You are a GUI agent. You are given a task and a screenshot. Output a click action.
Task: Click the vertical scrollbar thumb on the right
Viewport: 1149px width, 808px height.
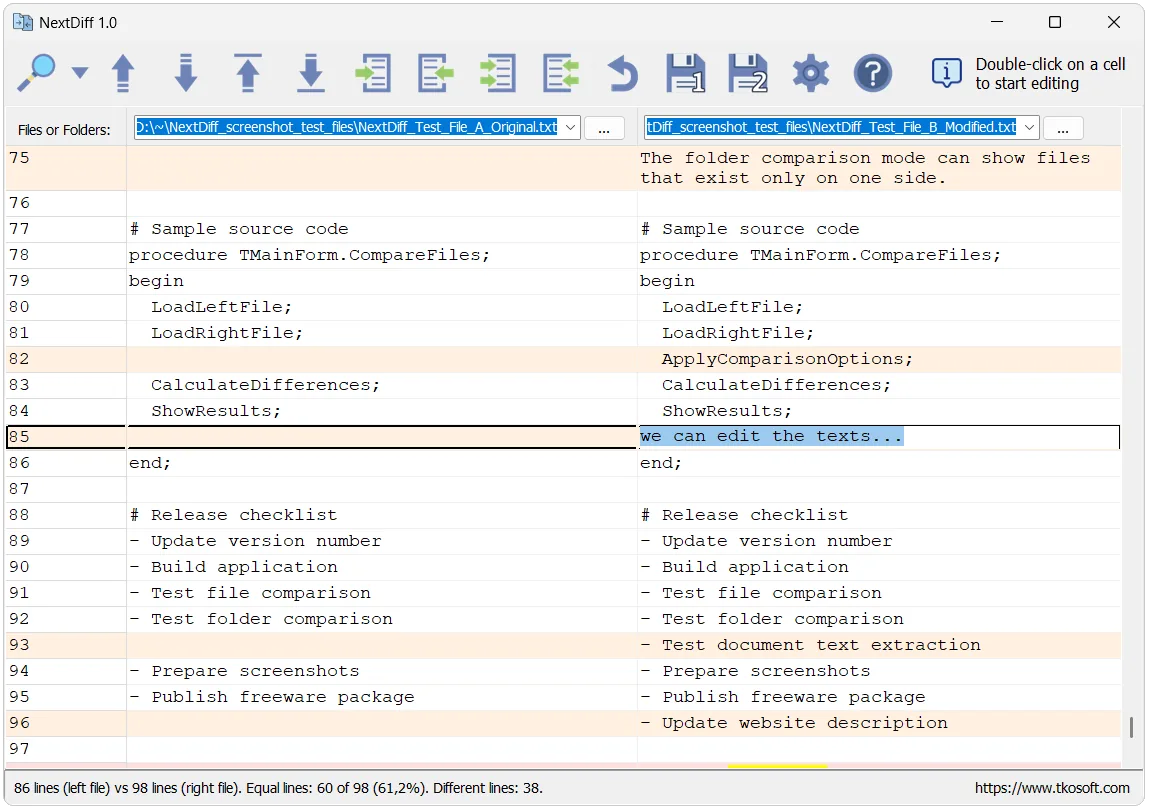1131,727
